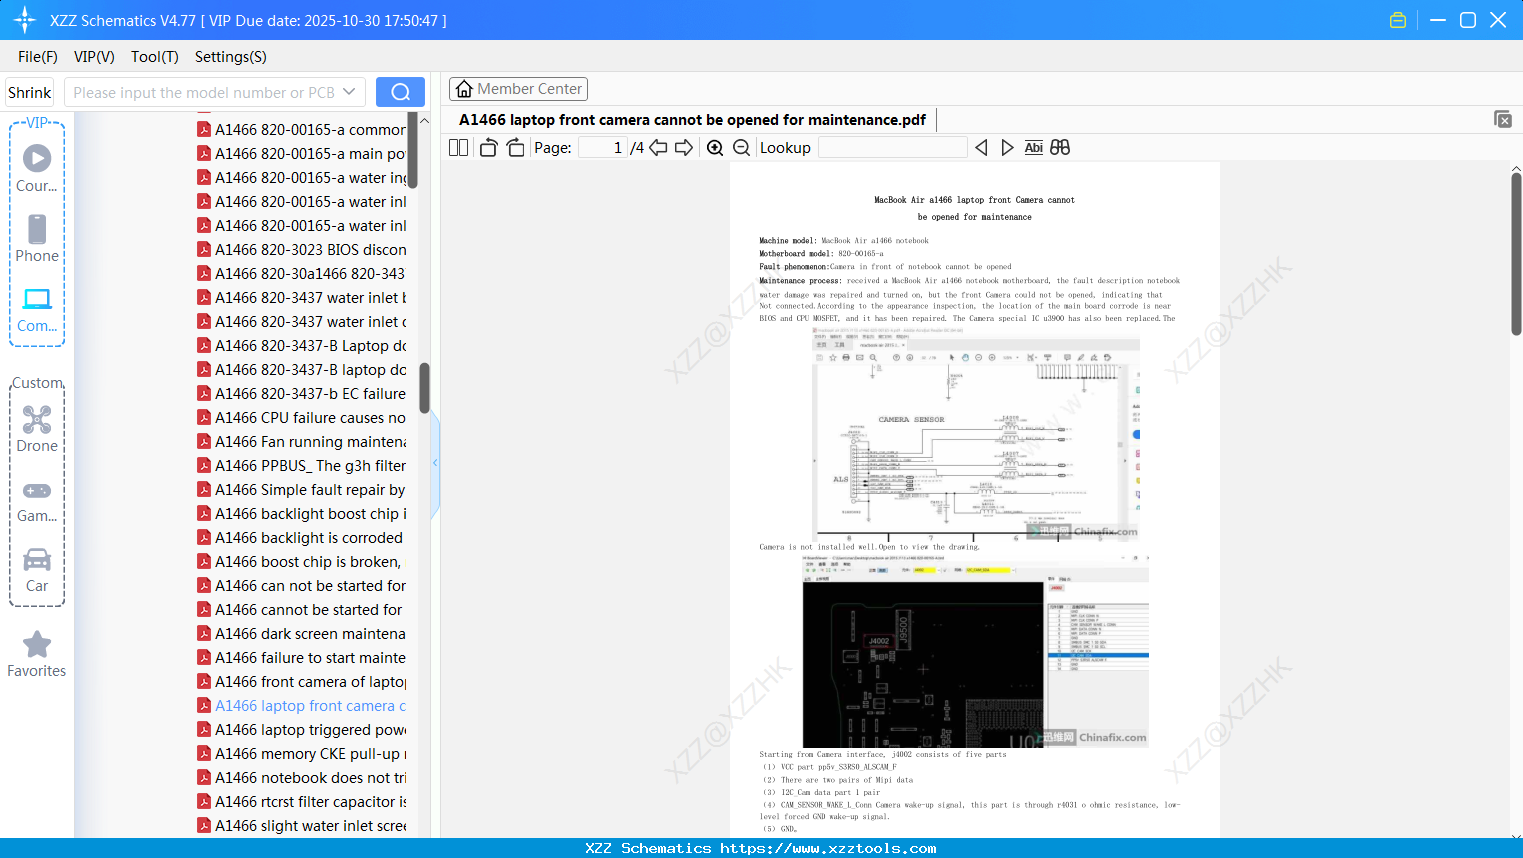Viewport: 1523px width, 858px height.
Task: Open the Car category in sidebar
Action: [x=37, y=569]
